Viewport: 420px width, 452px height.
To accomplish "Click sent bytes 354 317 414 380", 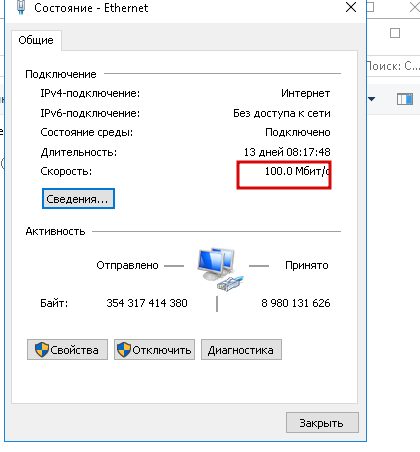I will pyautogui.click(x=147, y=303).
